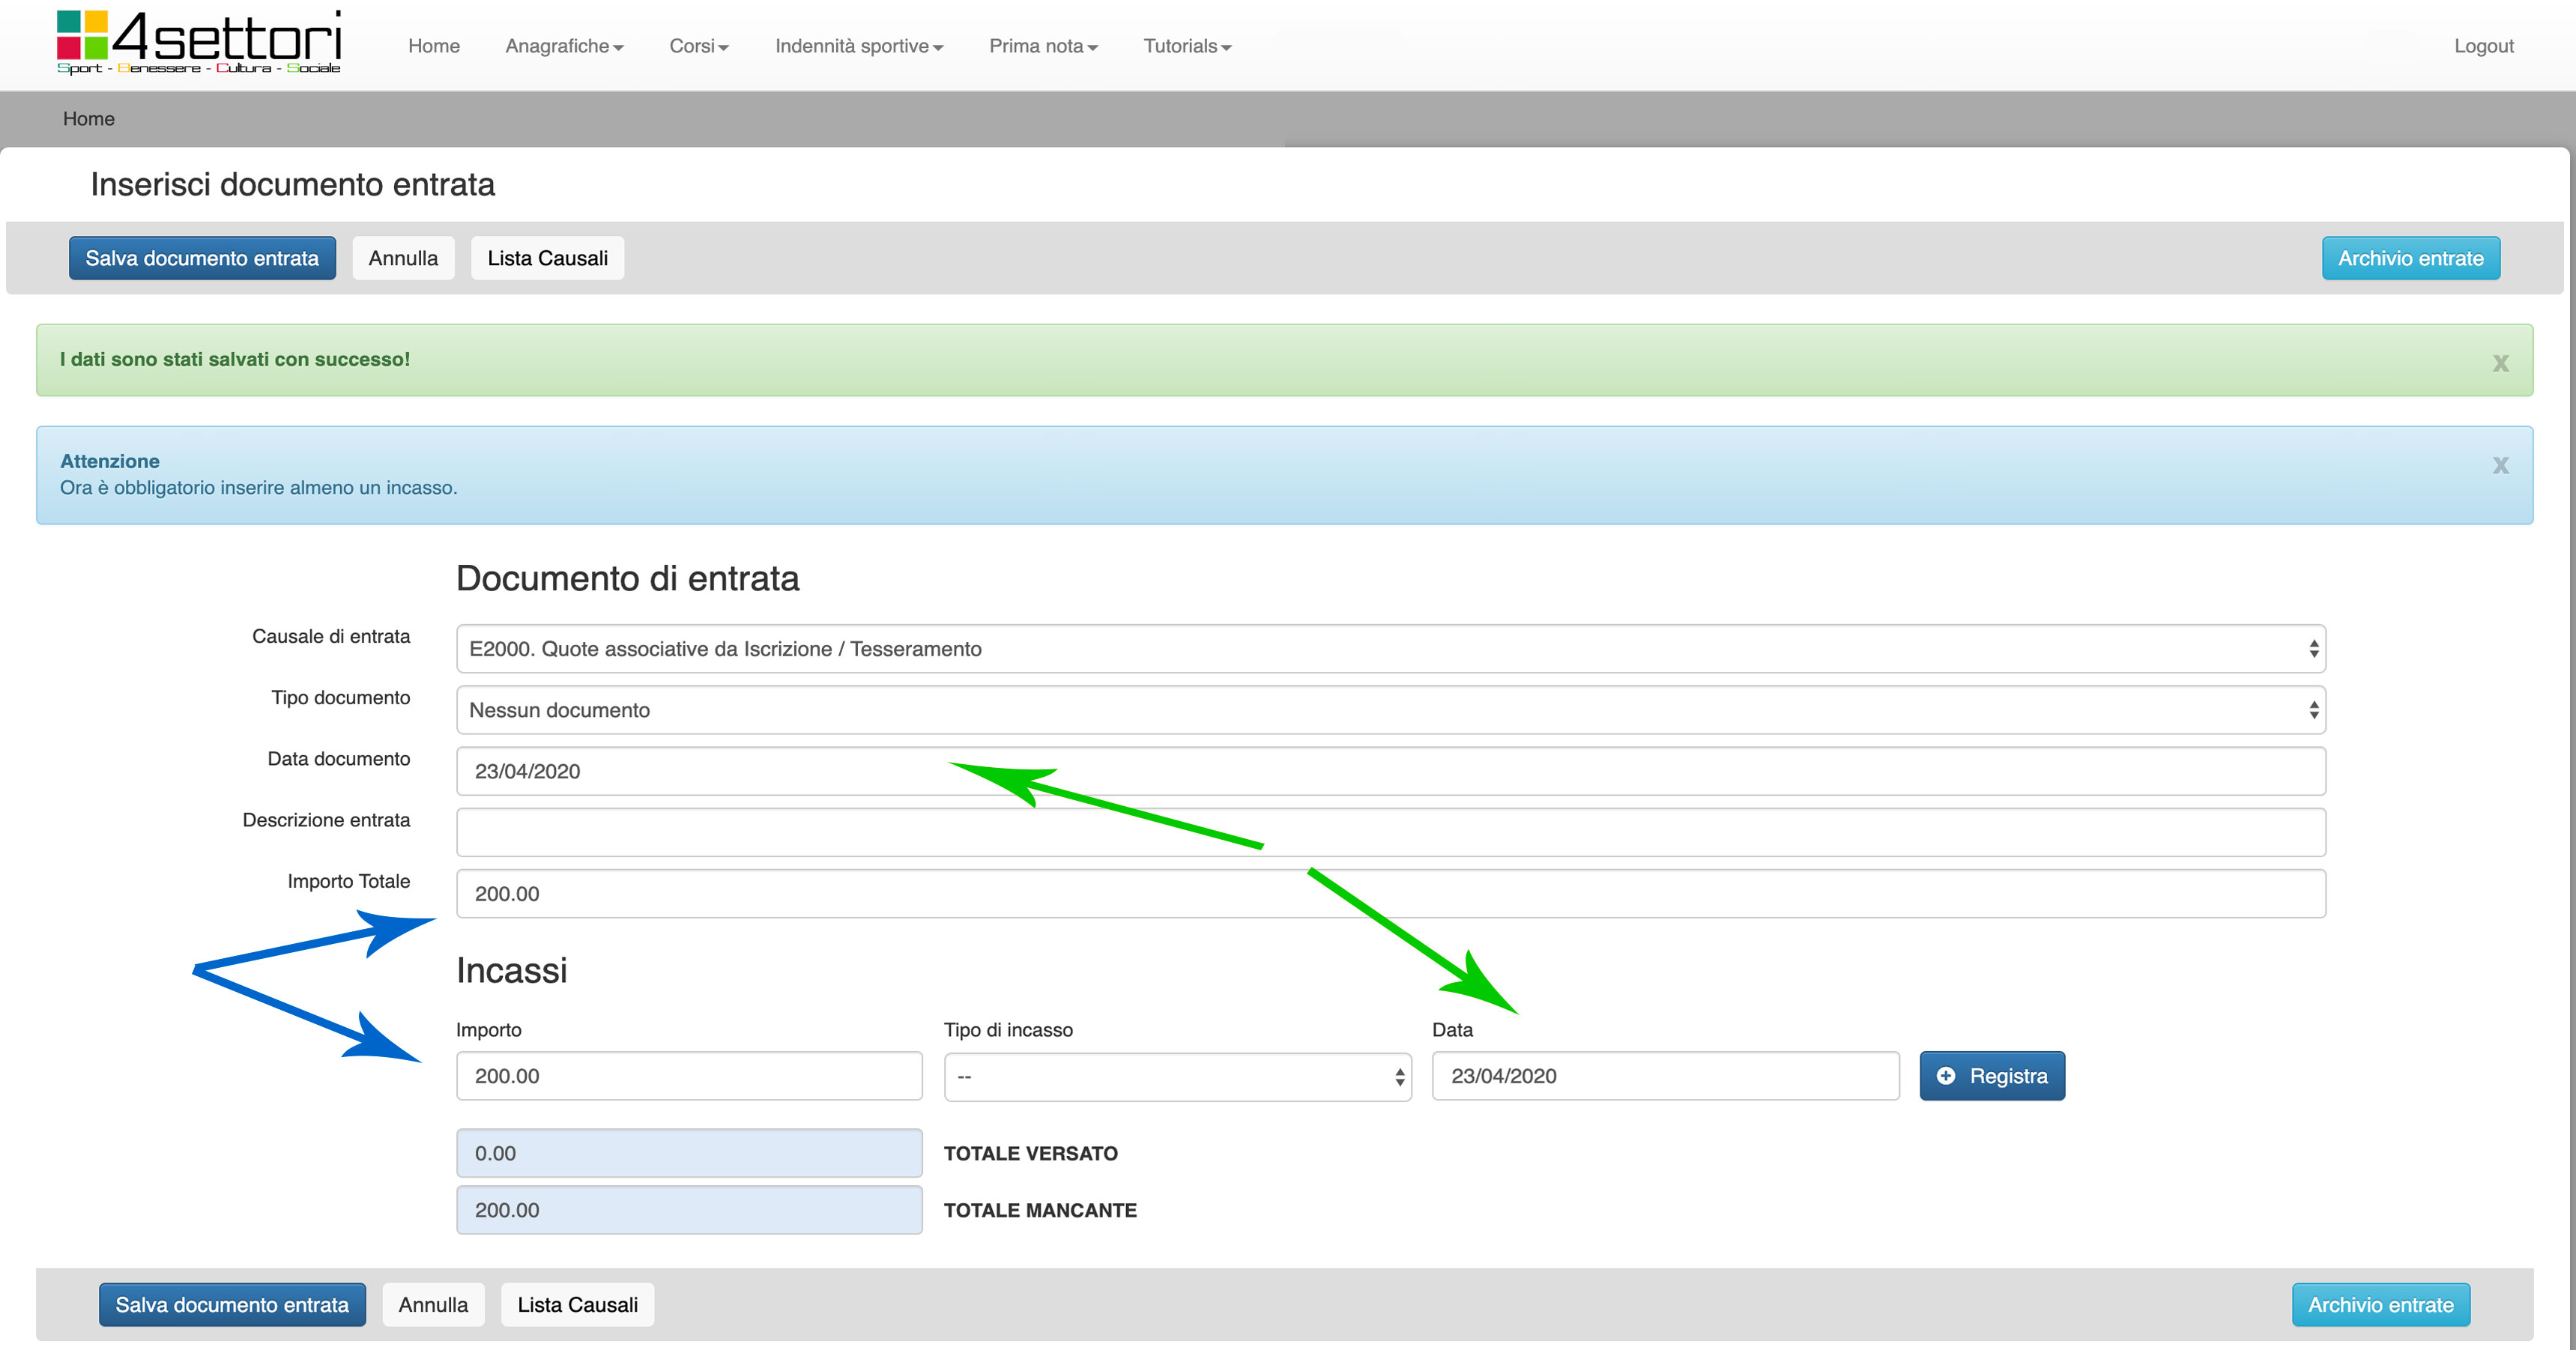2576x1350 pixels.
Task: Expand the Anagrafiche menu
Action: 564,46
